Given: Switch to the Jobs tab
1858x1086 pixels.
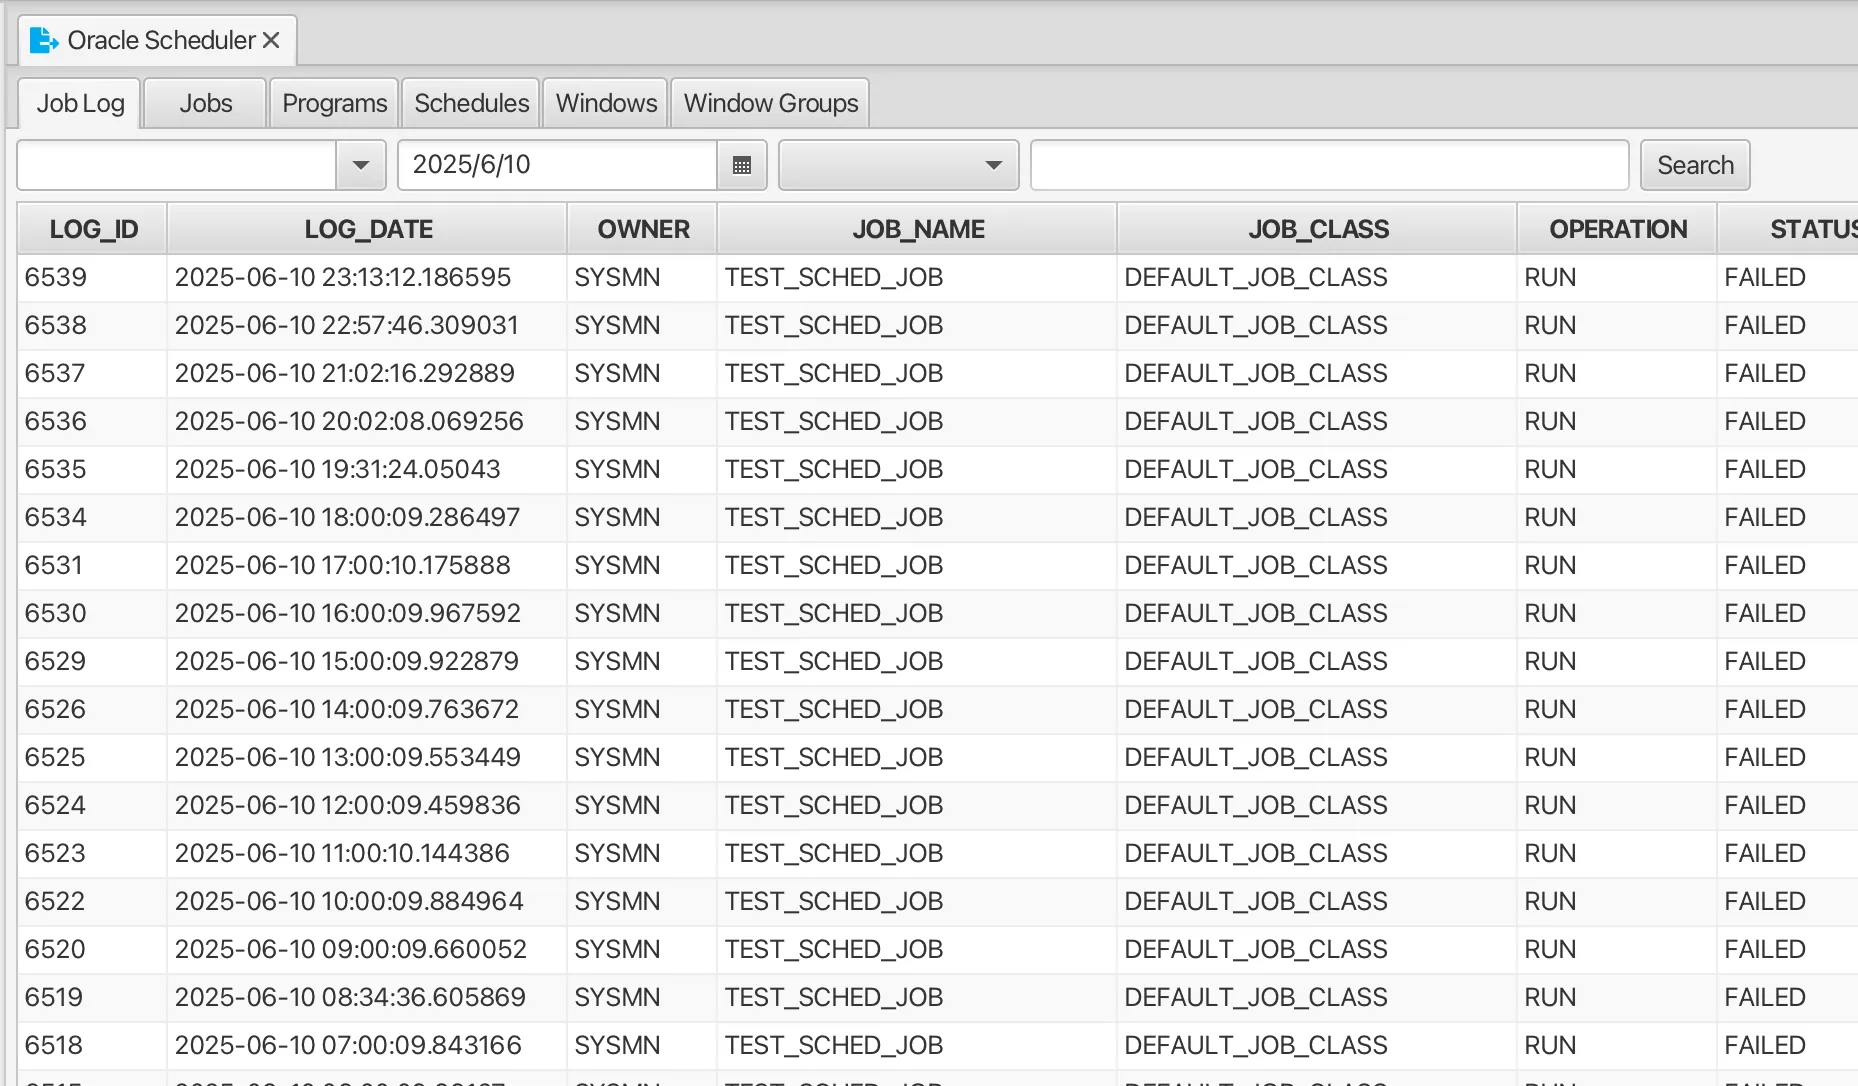Looking at the screenshot, I should [x=204, y=102].
